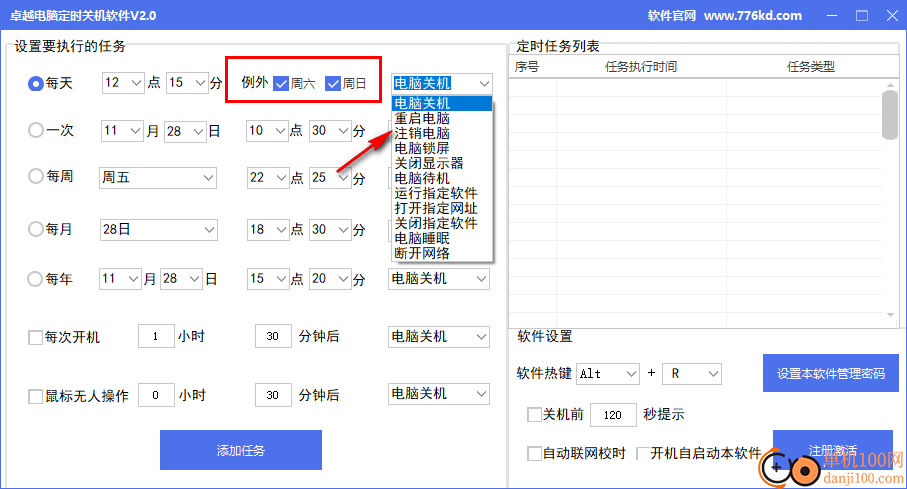Click the task list scroll up arrow
The width and height of the screenshot is (907, 489).
[x=890, y=85]
